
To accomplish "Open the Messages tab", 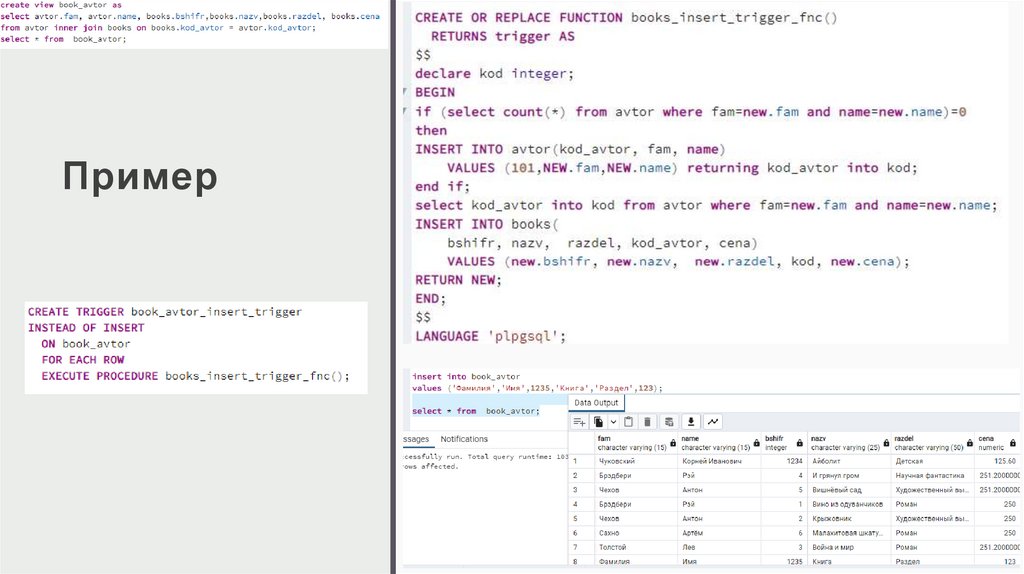I will (x=416, y=439).
